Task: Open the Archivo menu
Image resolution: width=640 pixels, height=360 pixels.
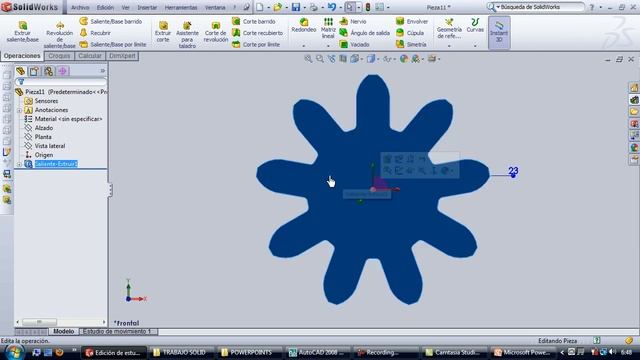Action: 80,7
